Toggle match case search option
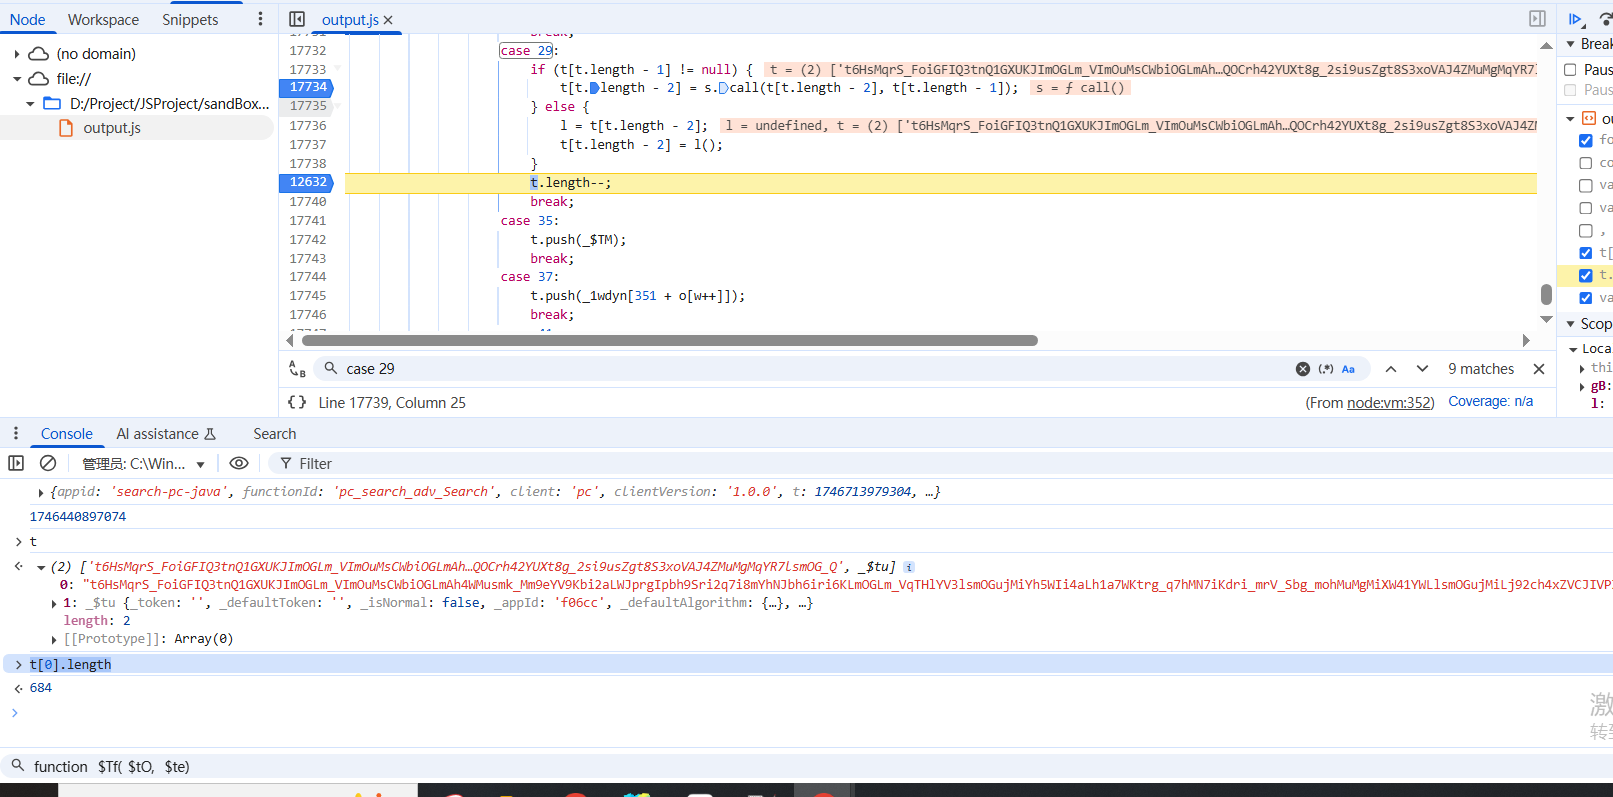This screenshot has height=797, width=1613. point(1348,369)
